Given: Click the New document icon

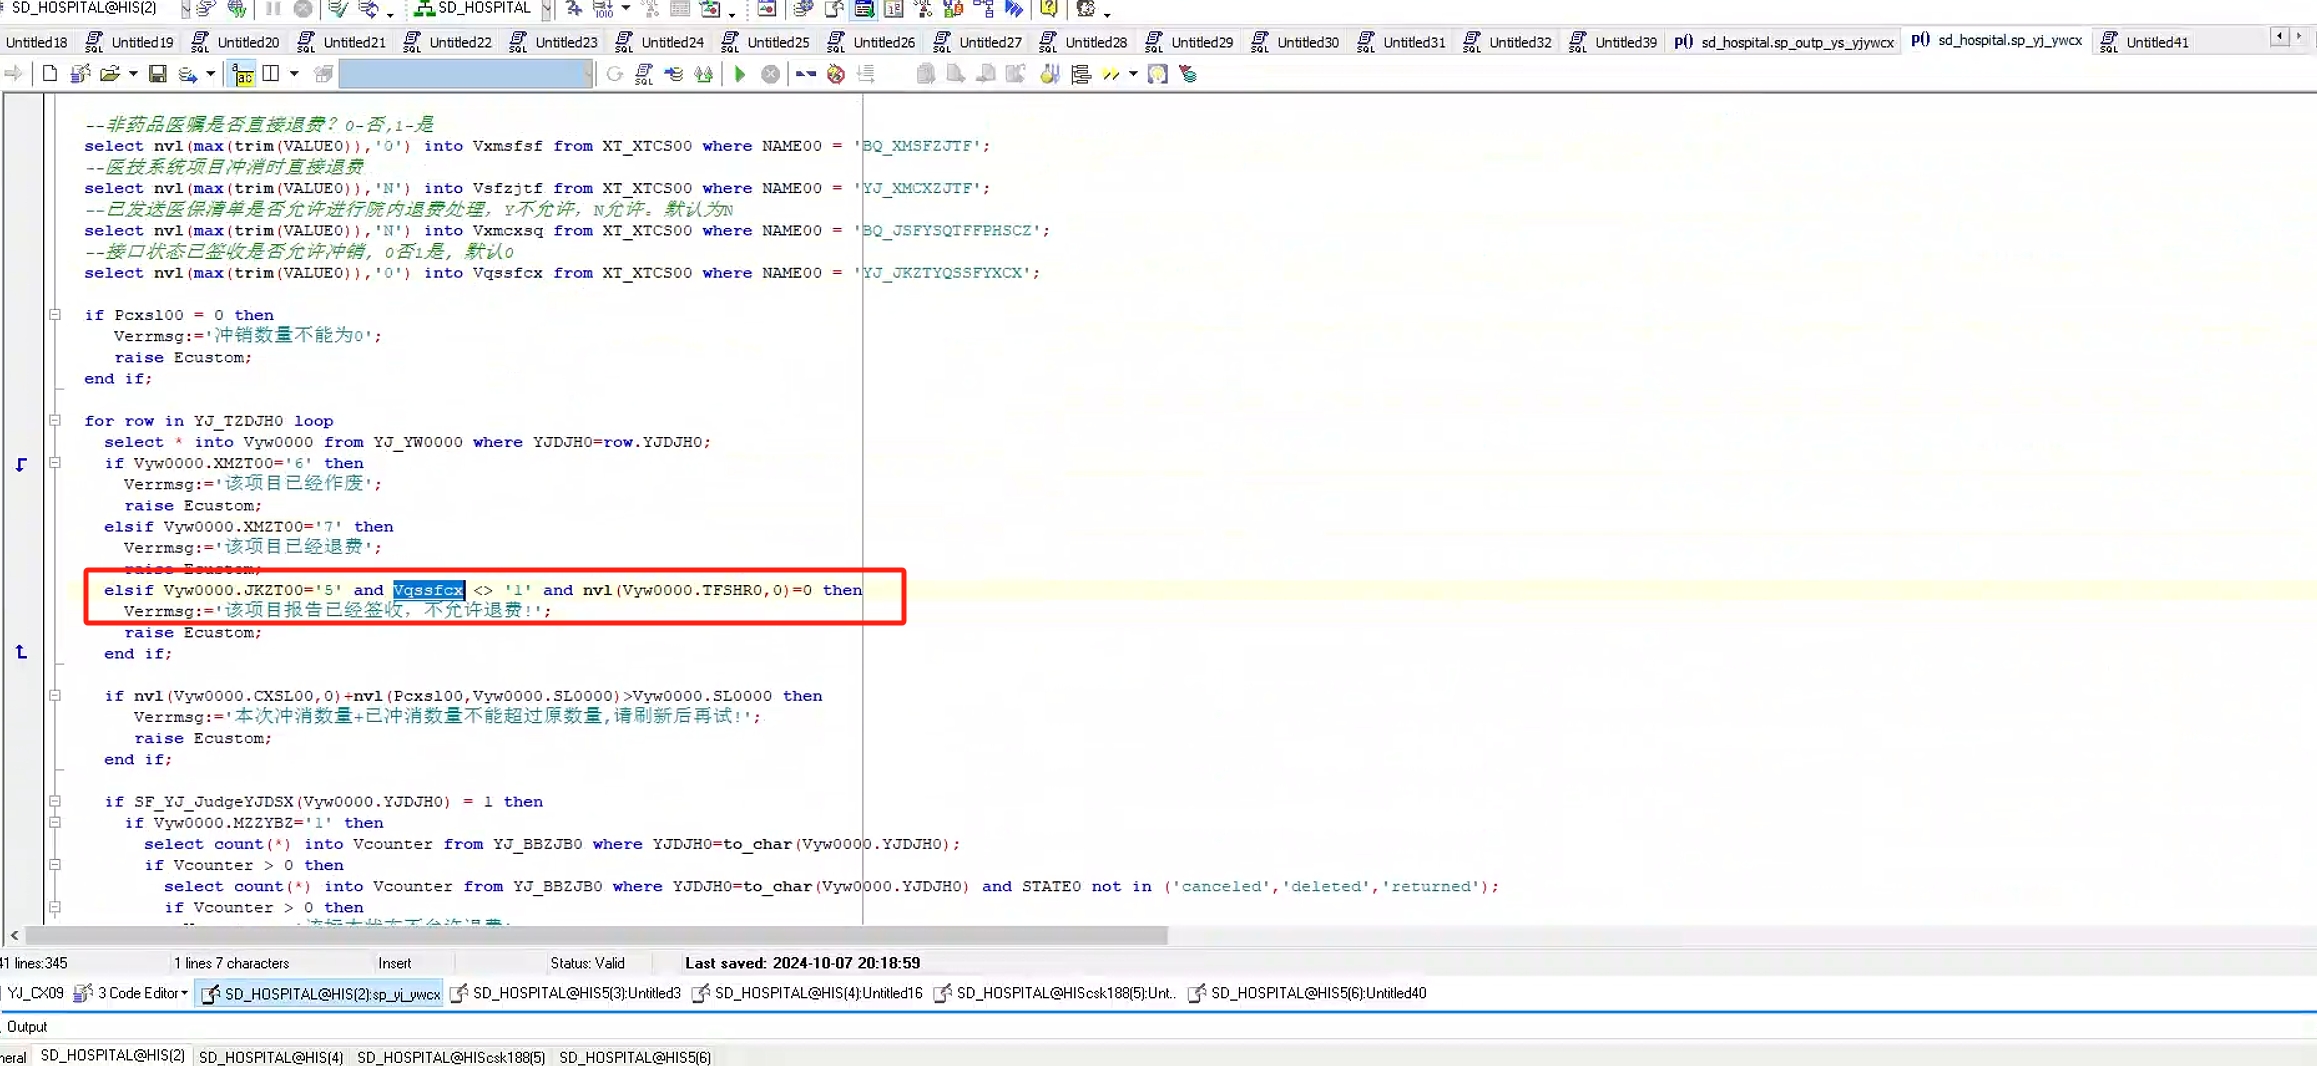Looking at the screenshot, I should click(49, 74).
